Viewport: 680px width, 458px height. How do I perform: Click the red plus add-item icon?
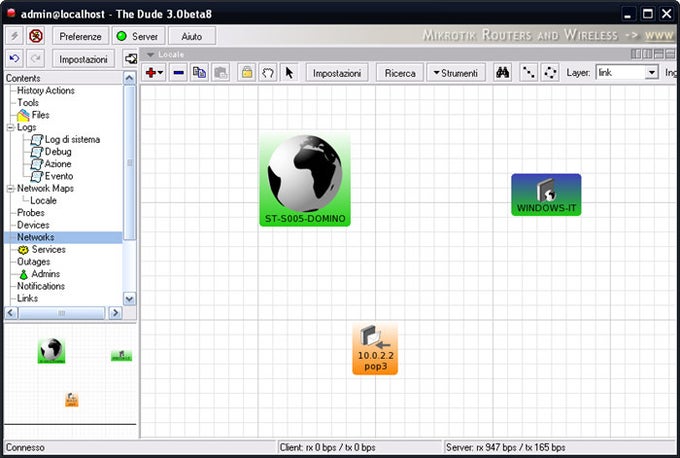pos(154,73)
